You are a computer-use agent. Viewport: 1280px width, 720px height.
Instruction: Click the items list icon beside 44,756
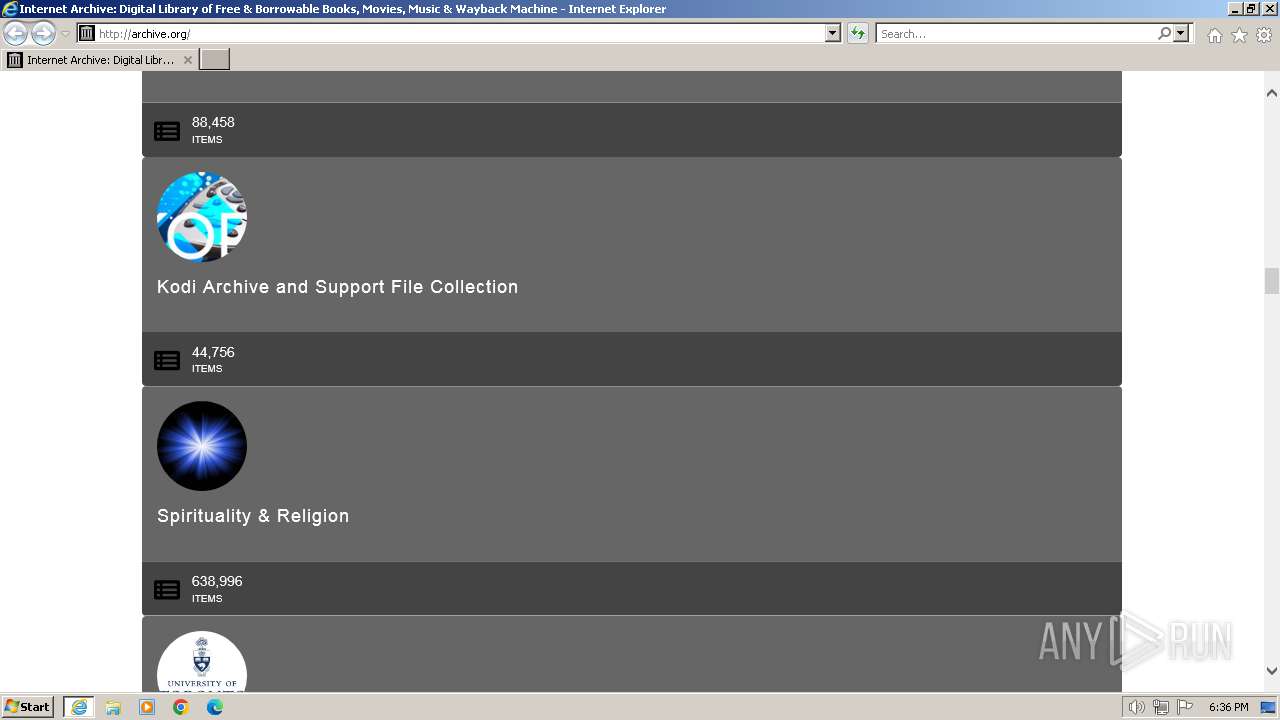(x=167, y=360)
